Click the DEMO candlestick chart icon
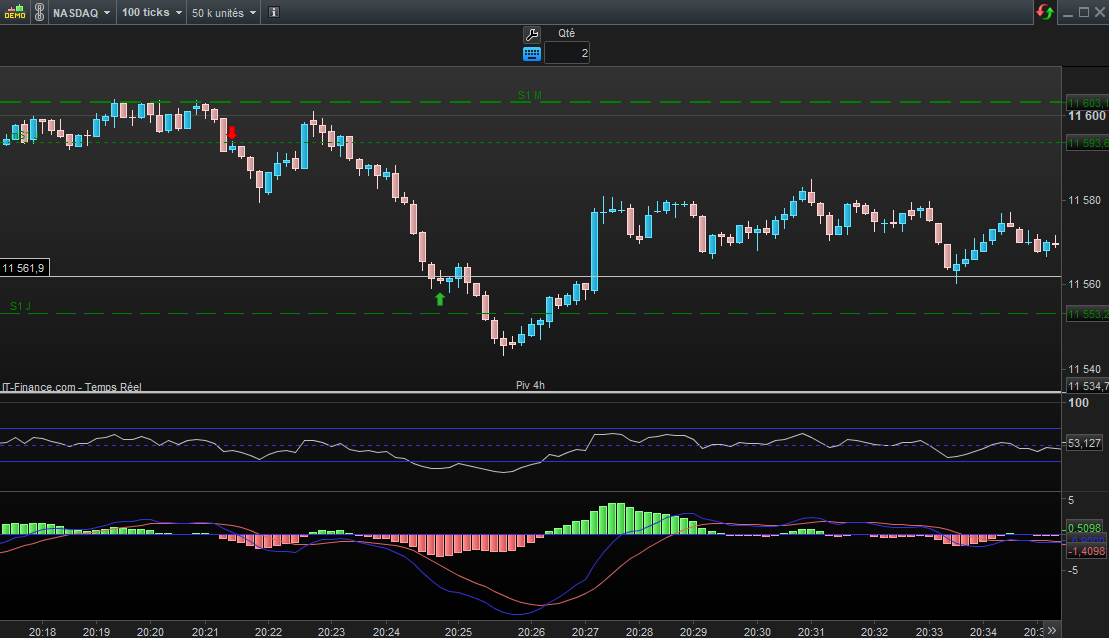 coord(13,12)
